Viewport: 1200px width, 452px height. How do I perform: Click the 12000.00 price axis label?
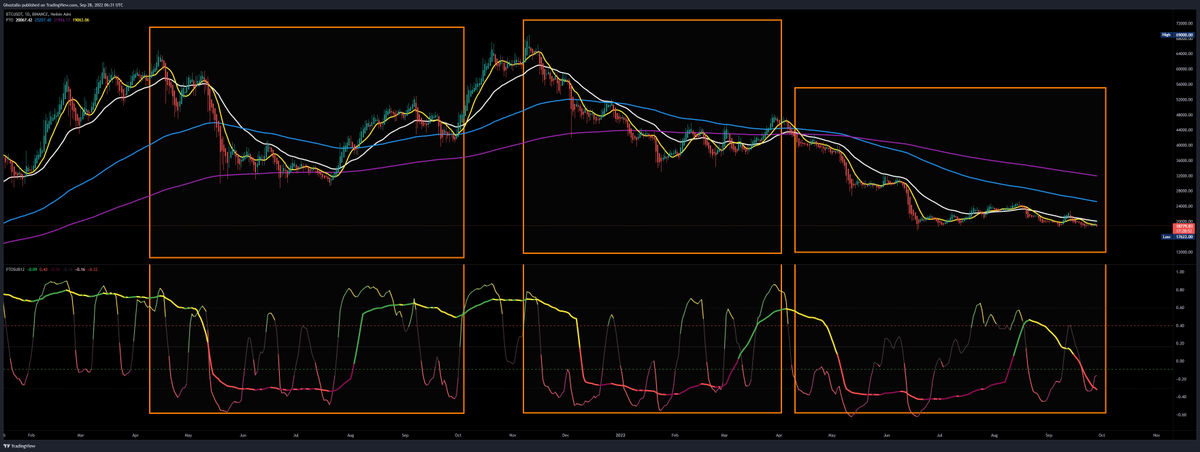point(1183,251)
